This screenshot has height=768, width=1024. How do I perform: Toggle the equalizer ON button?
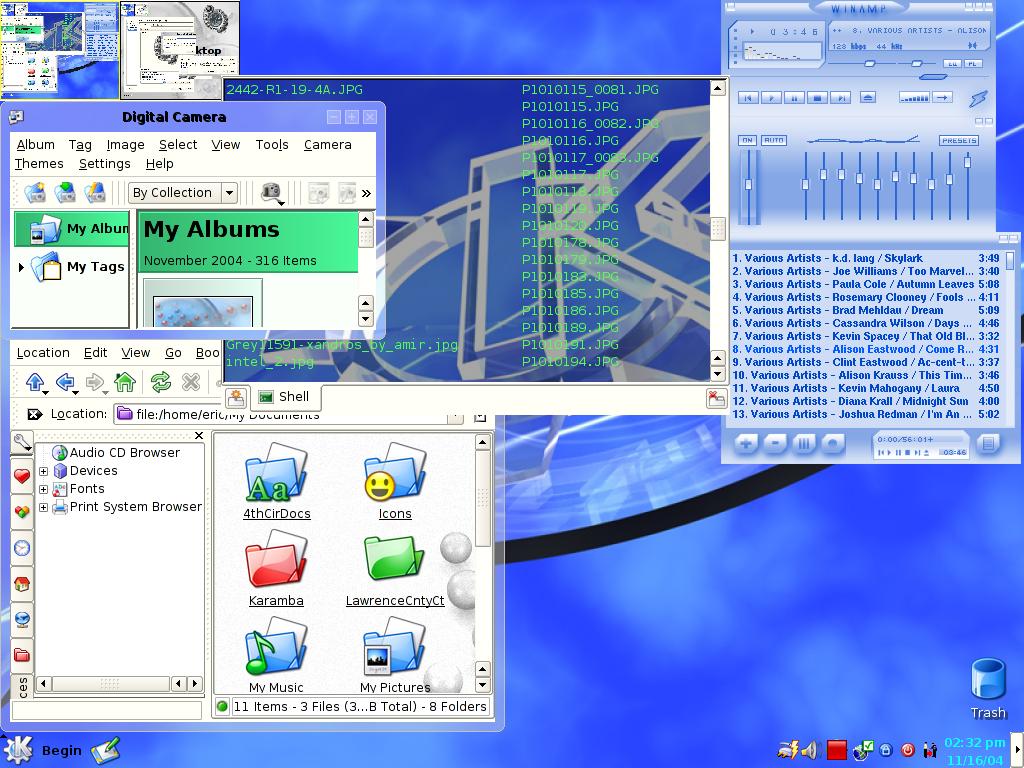(747, 140)
